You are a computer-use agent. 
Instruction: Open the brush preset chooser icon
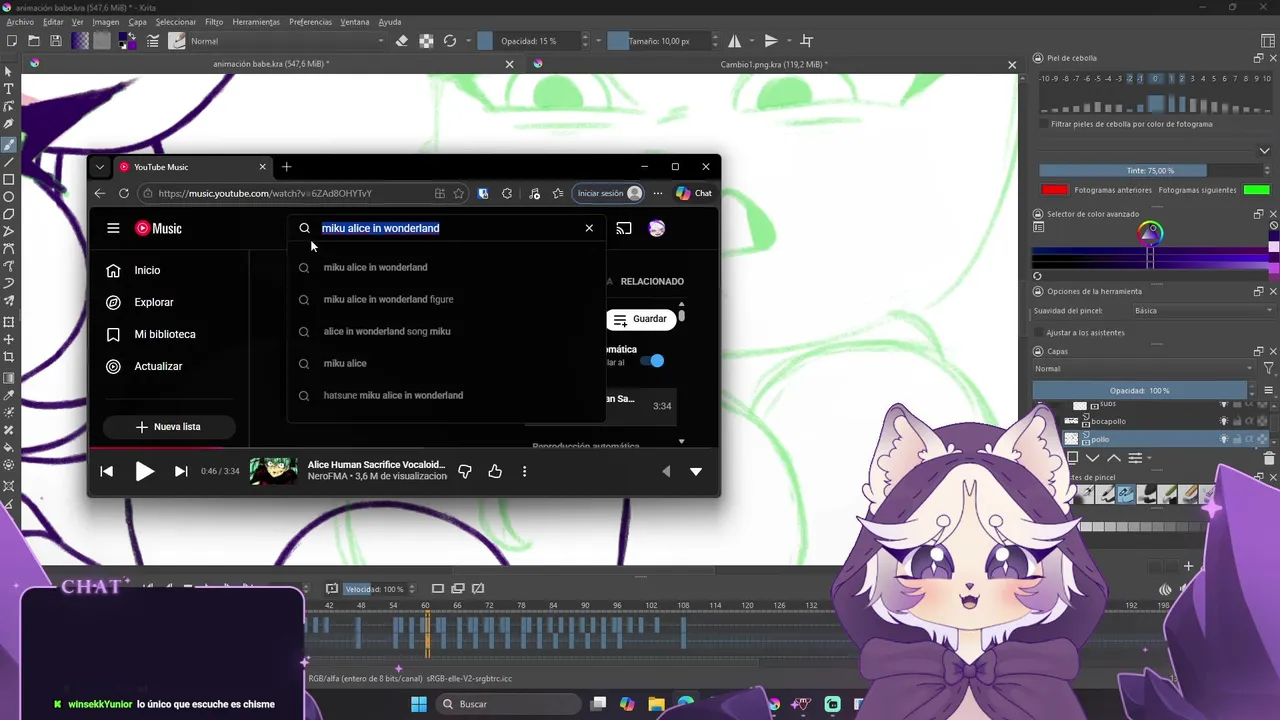click(x=177, y=41)
